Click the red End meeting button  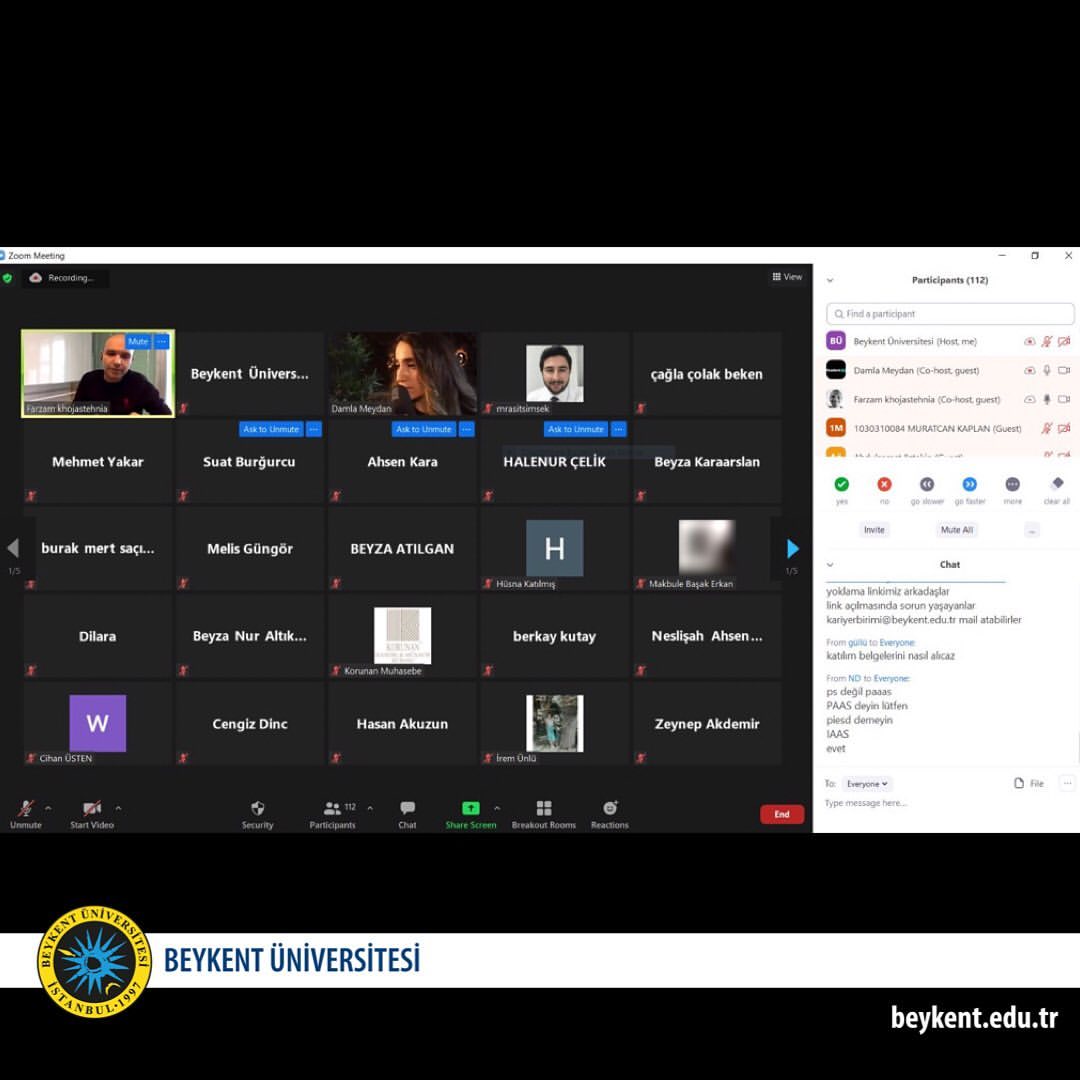coord(782,814)
